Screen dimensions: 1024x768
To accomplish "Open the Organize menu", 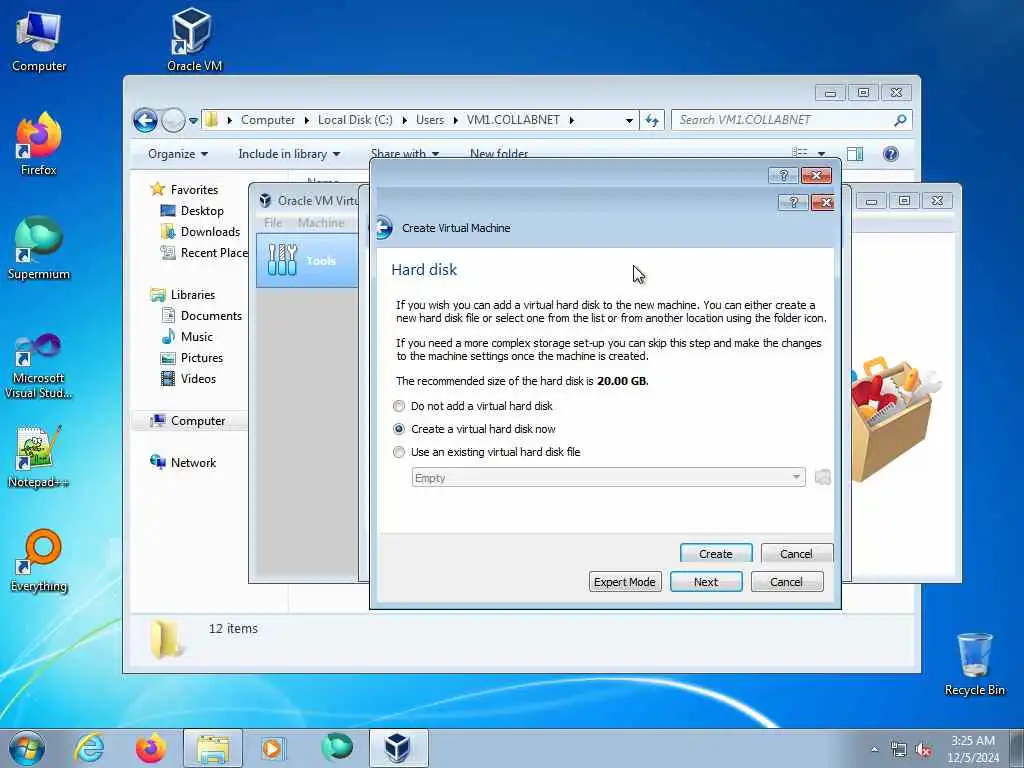I will click(178, 154).
